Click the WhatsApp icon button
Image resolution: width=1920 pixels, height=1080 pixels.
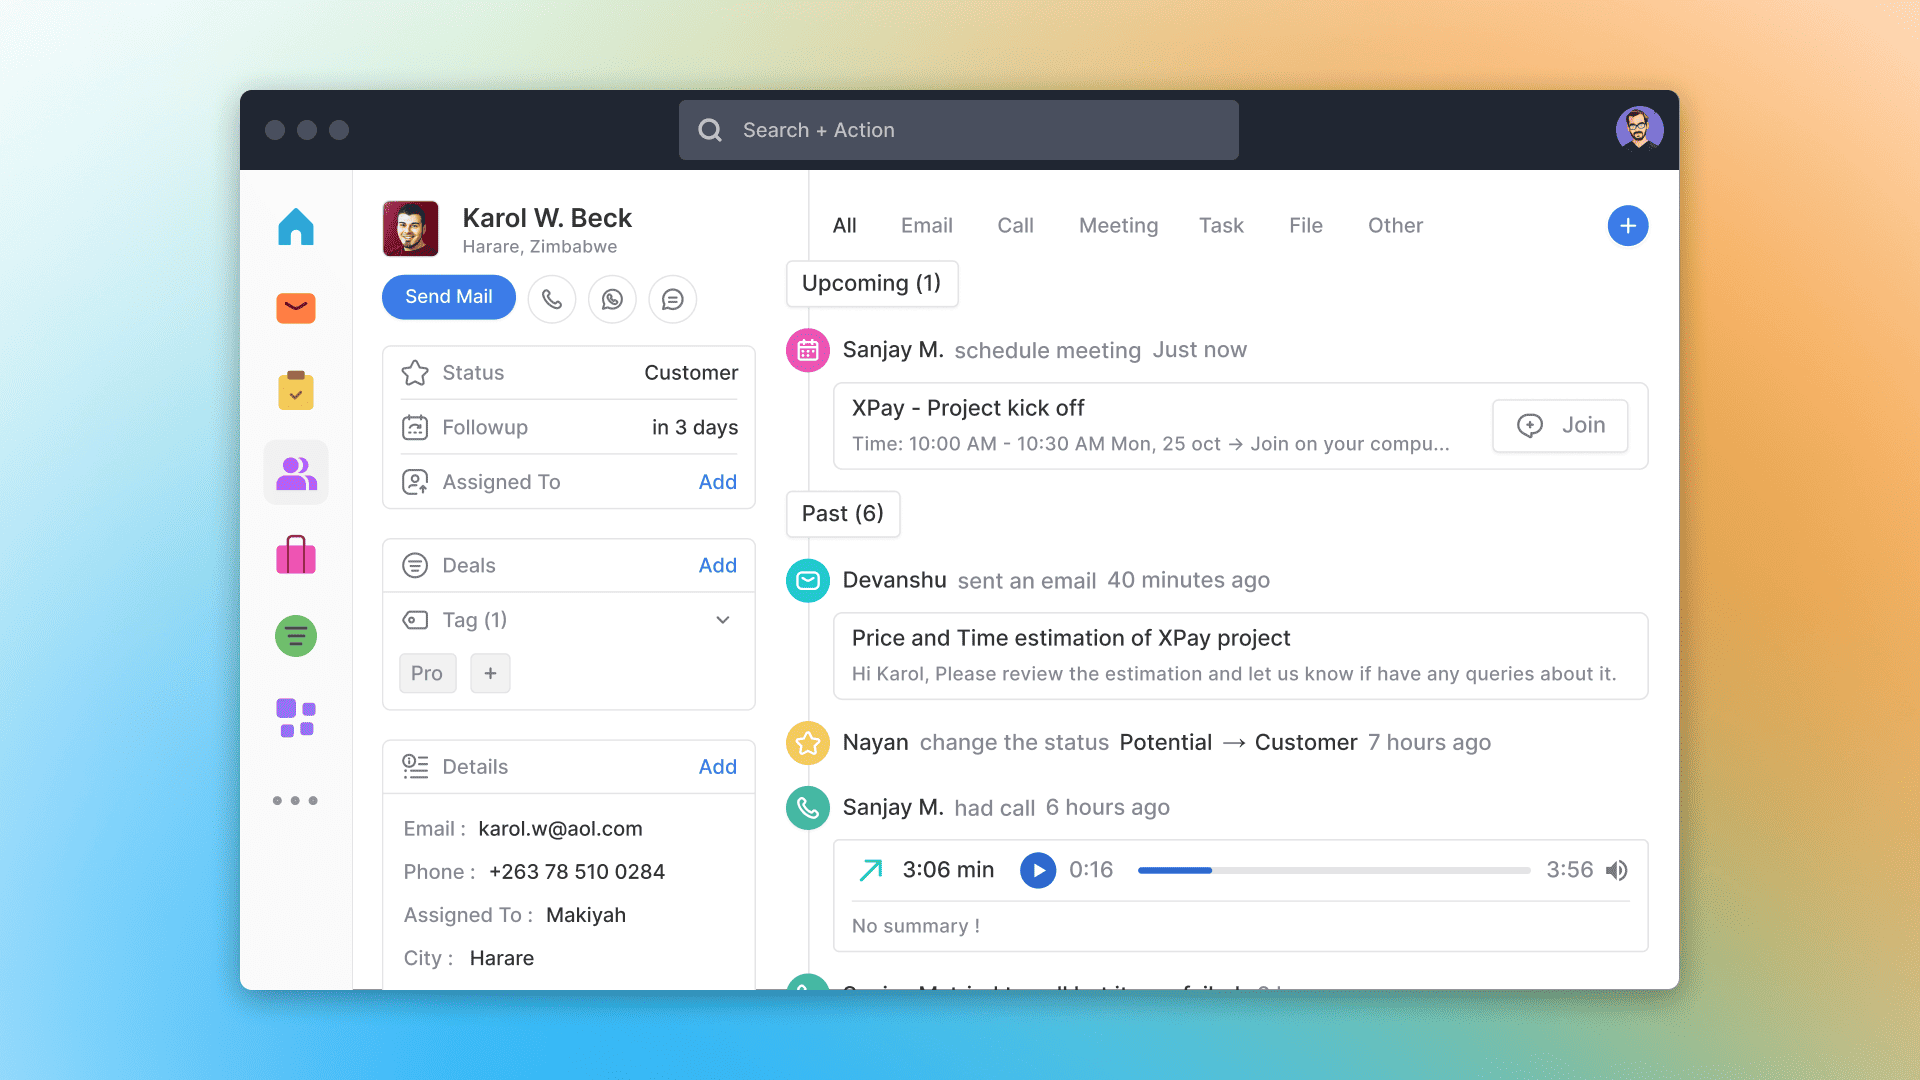point(612,299)
